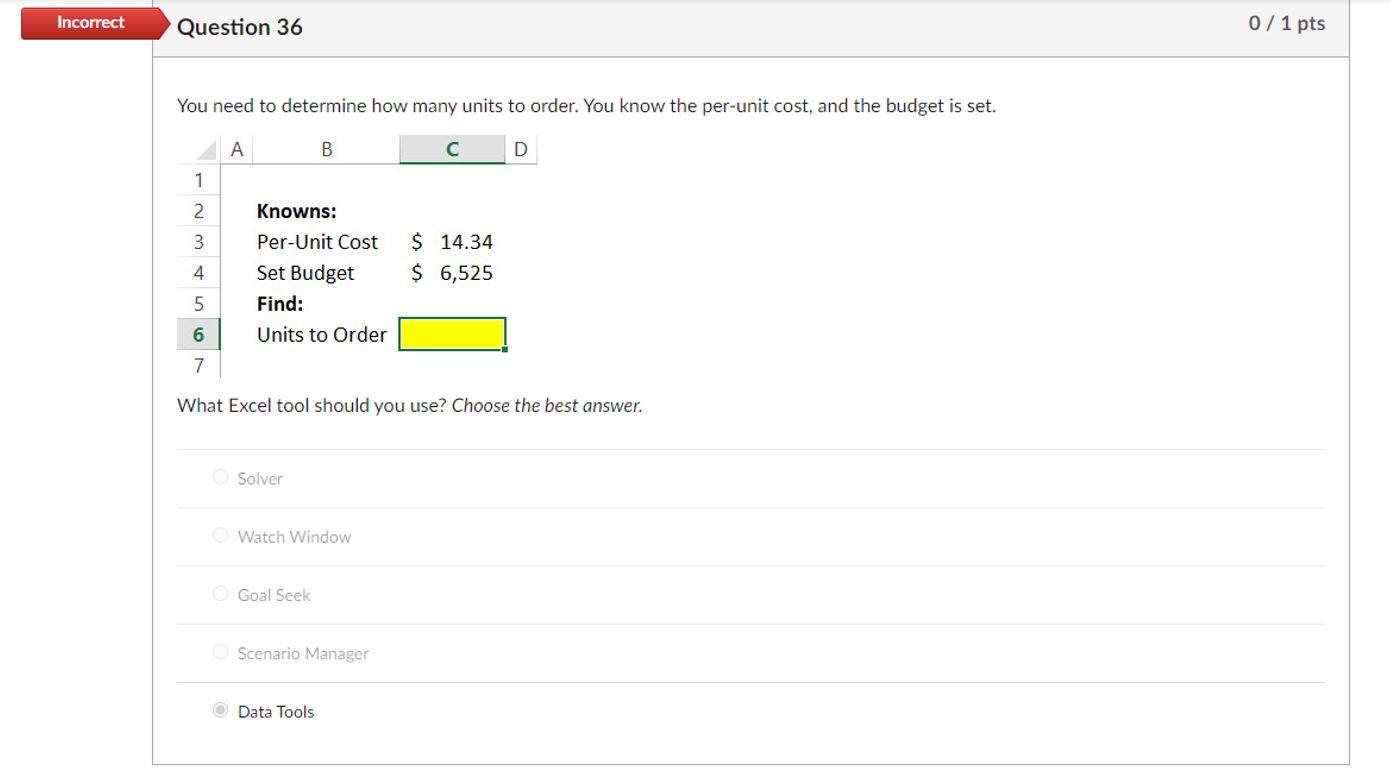
Task: Click the selected Data Tools radio button
Action: tap(220, 710)
